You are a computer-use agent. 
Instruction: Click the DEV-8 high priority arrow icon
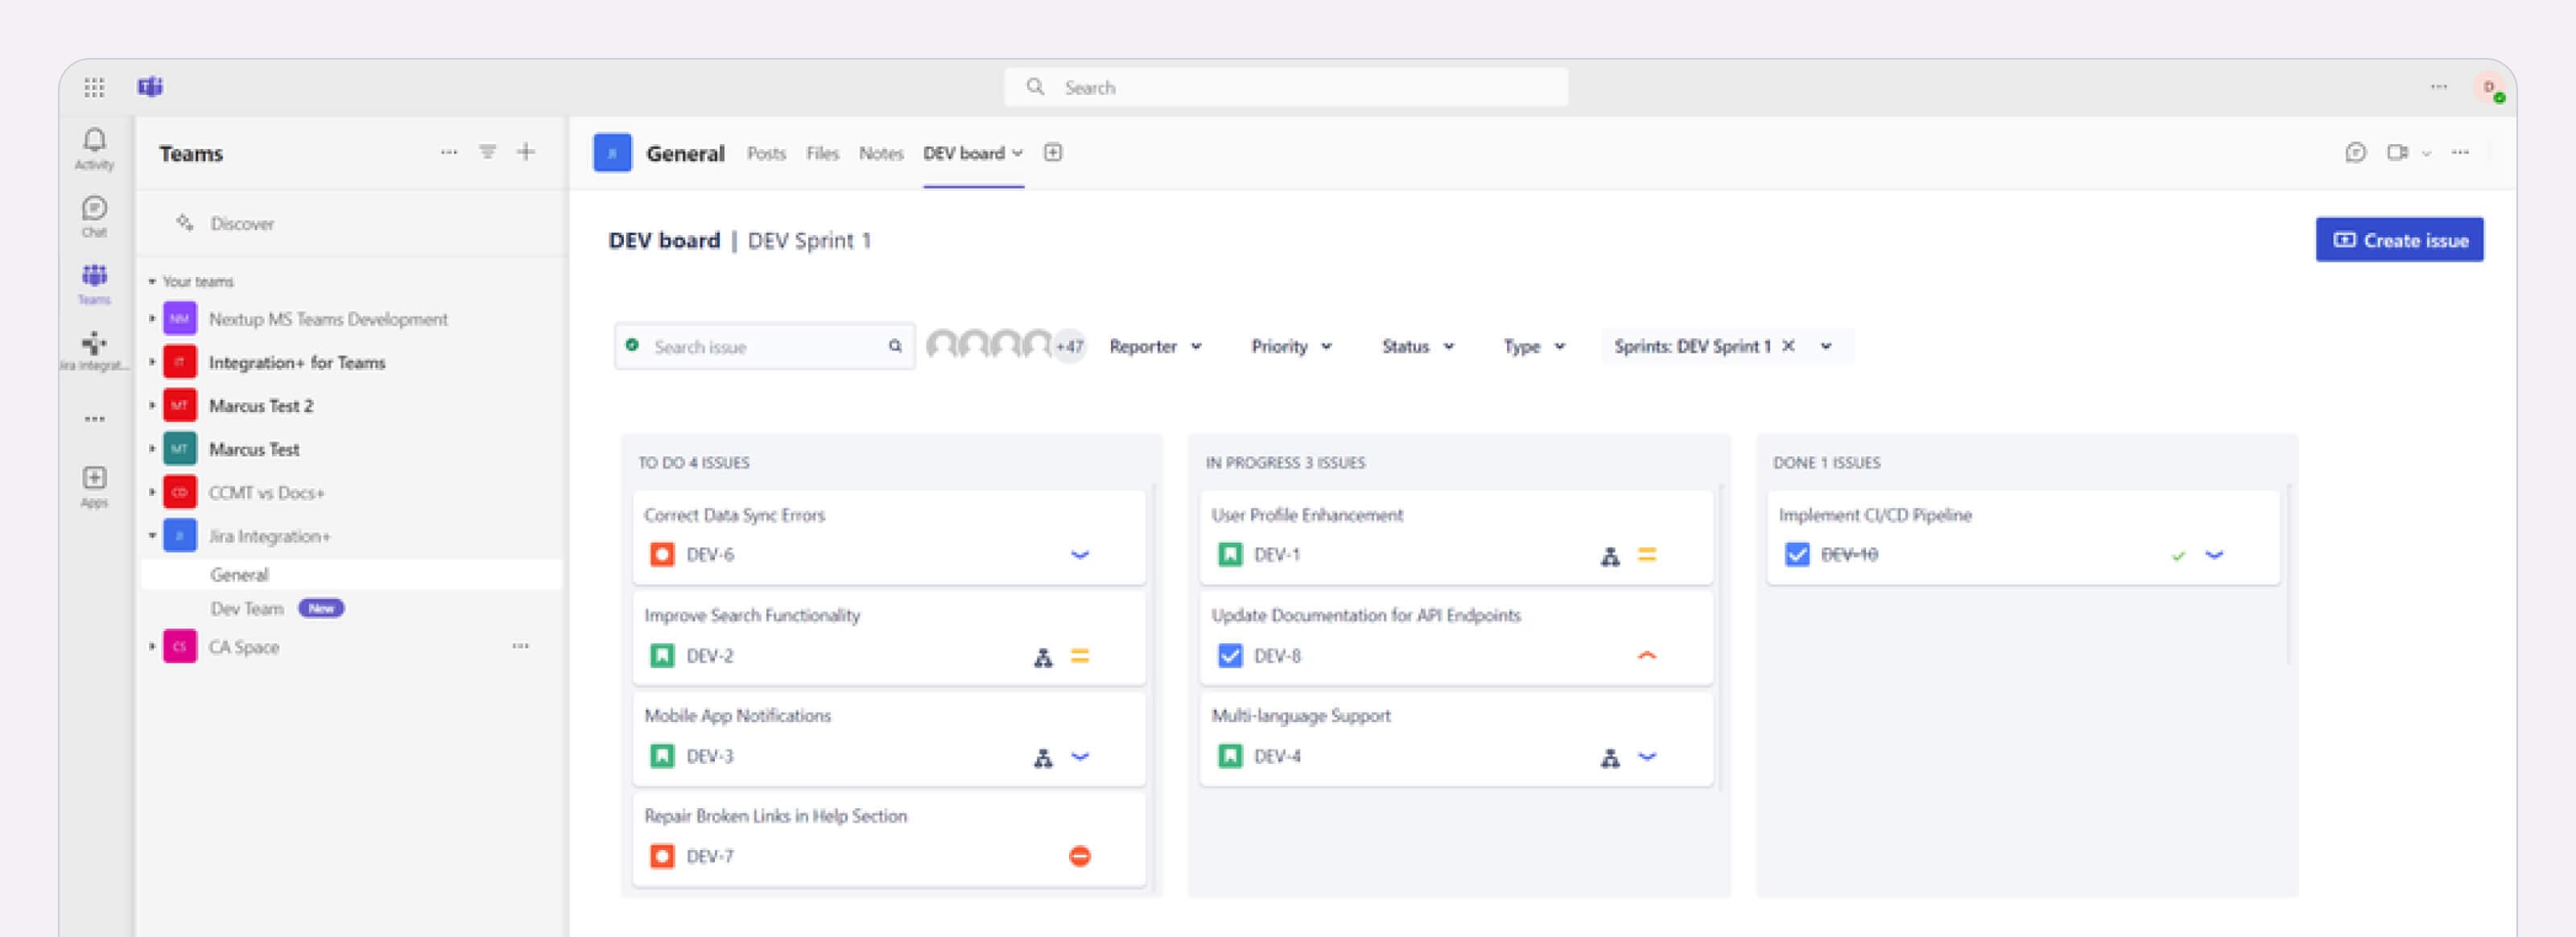tap(1647, 656)
